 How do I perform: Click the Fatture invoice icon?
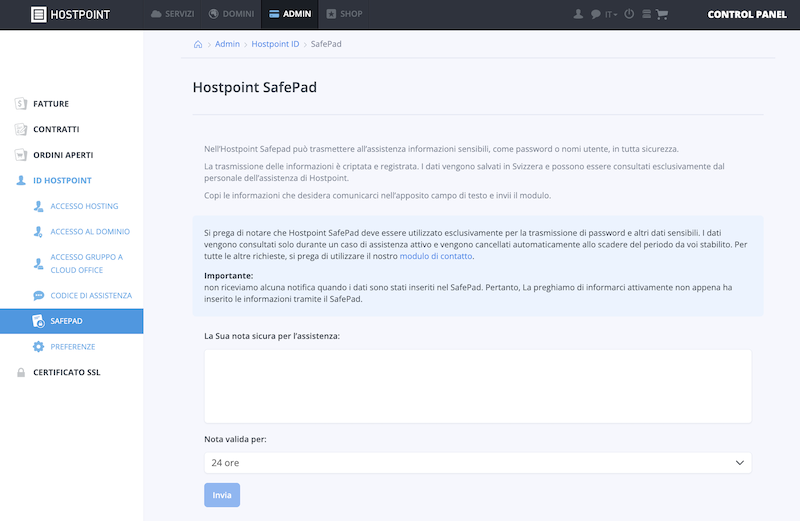pos(20,104)
